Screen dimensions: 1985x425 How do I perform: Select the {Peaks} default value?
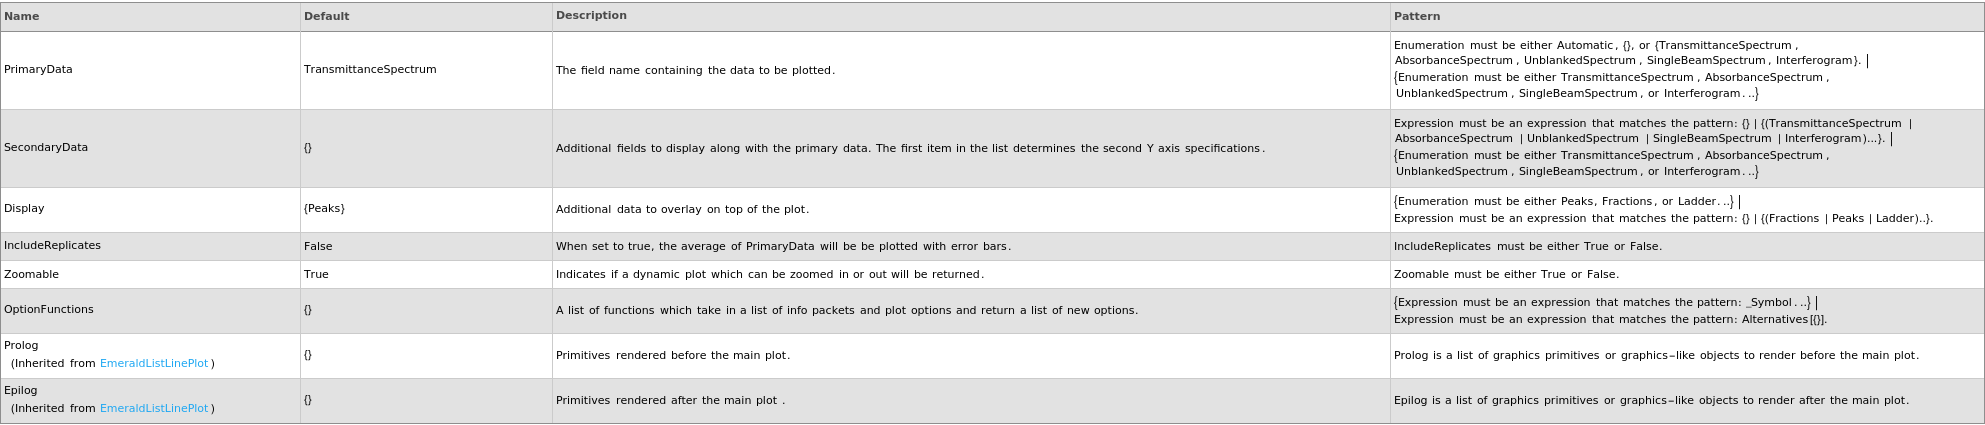click(x=324, y=209)
